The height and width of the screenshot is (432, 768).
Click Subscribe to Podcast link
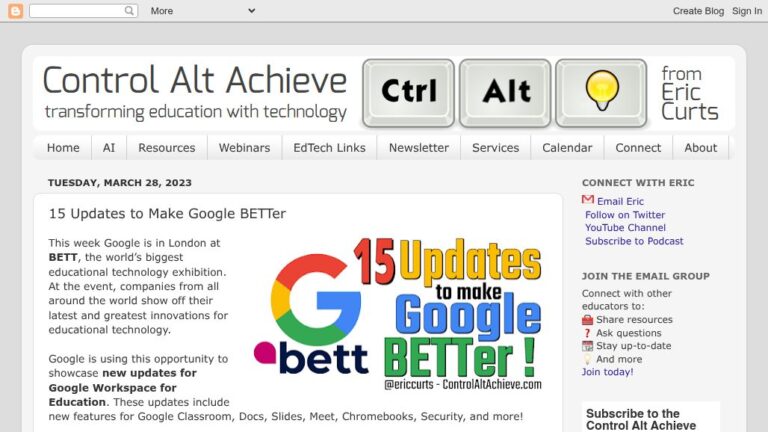point(634,241)
